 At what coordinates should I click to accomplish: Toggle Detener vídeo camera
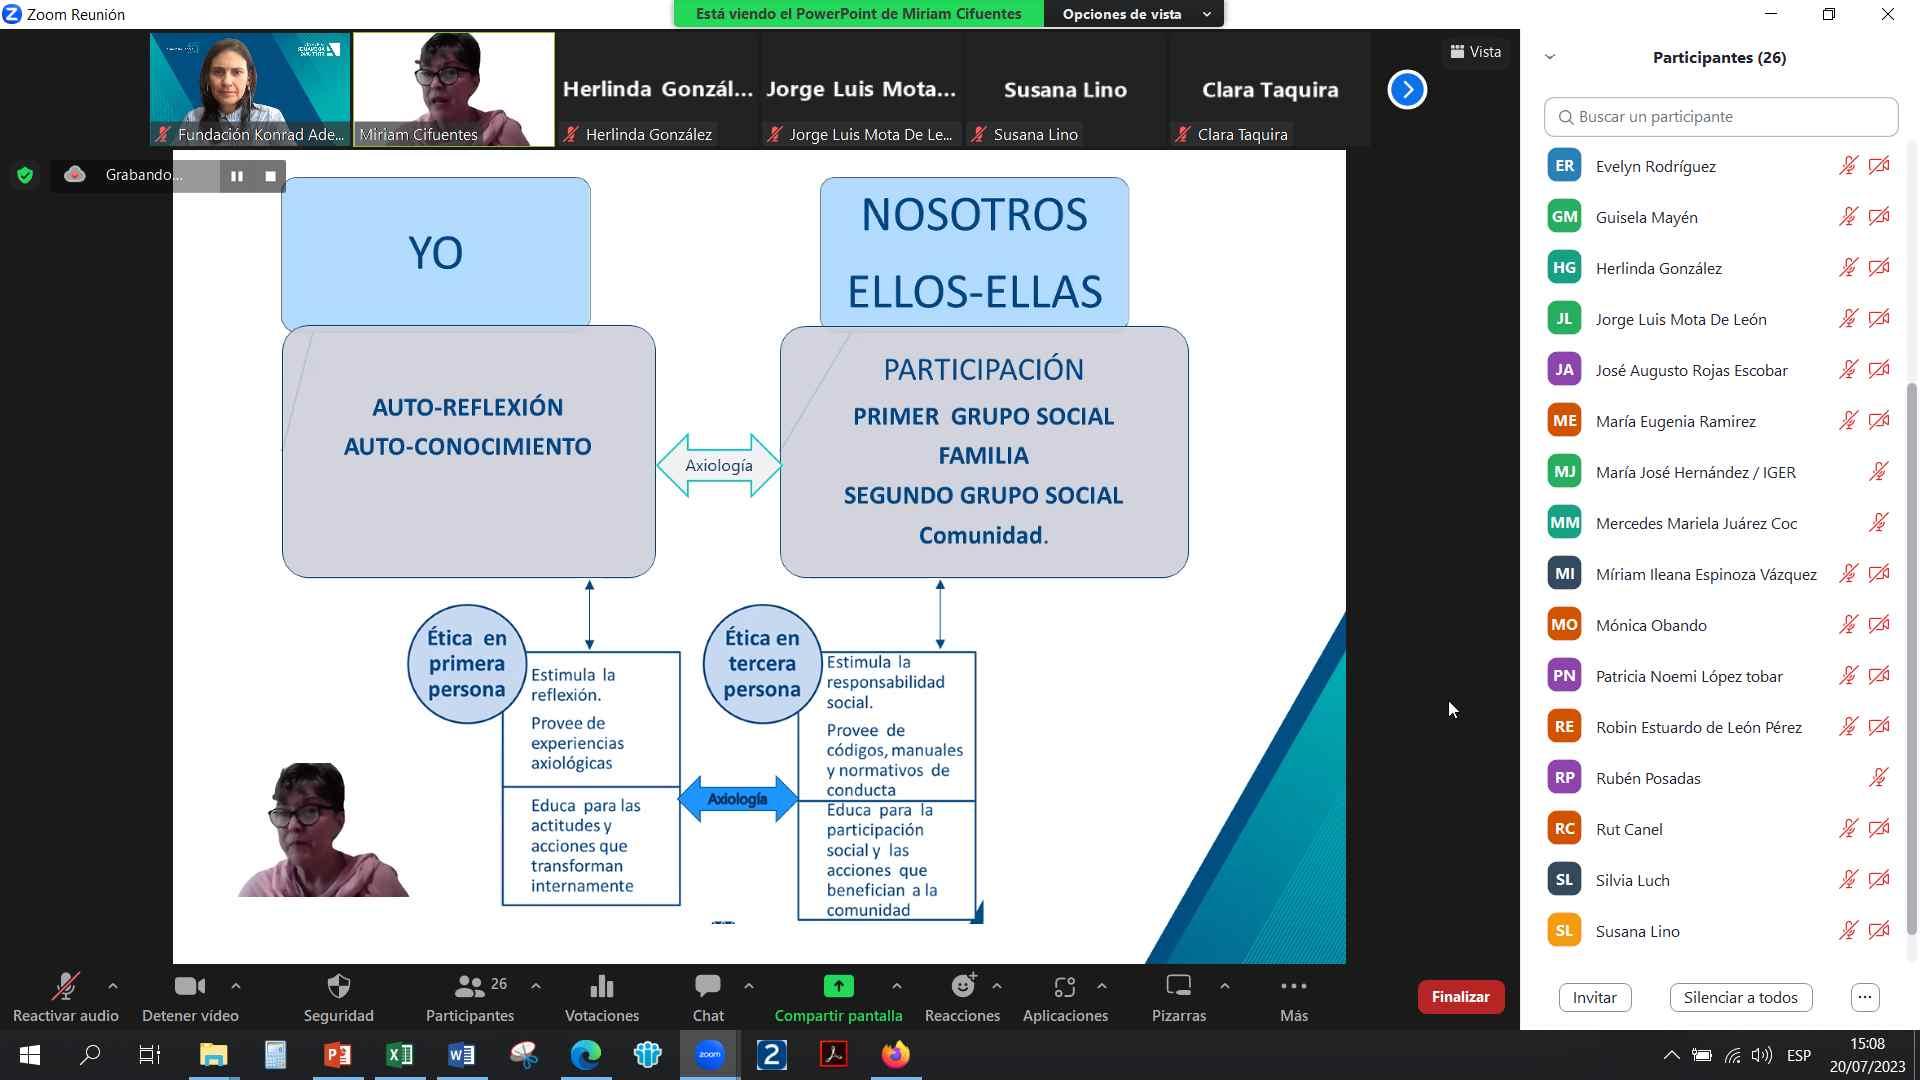[x=189, y=987]
